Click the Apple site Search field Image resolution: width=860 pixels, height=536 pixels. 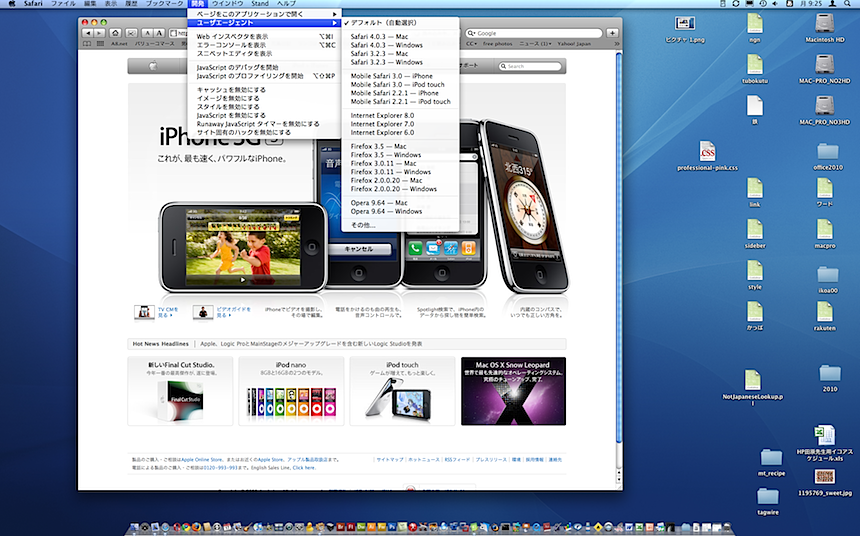pos(530,66)
